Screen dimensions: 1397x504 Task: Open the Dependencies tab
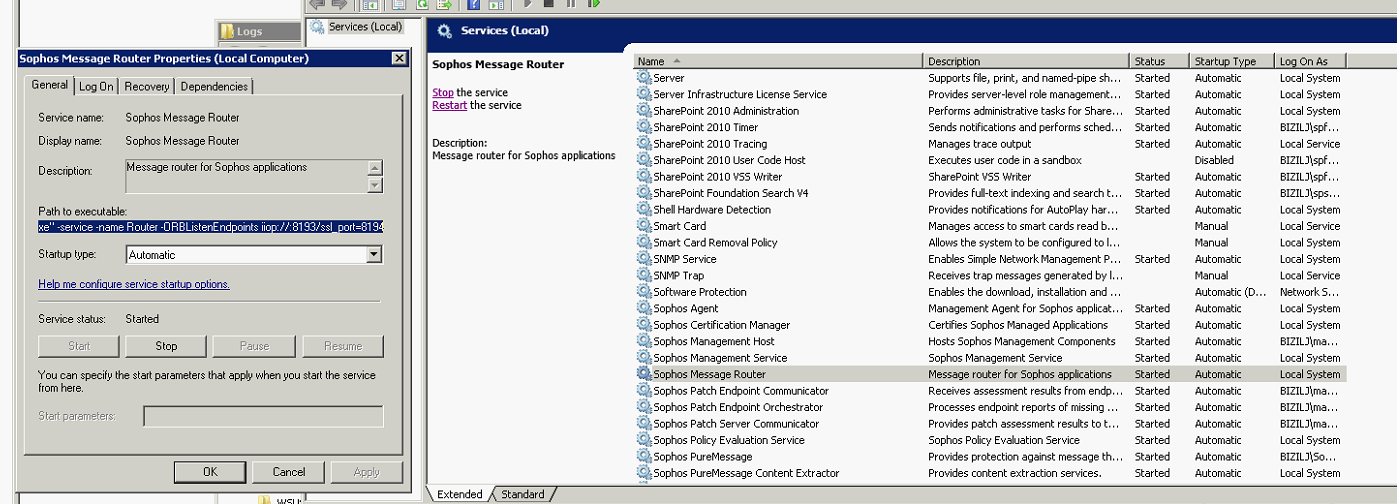214,87
